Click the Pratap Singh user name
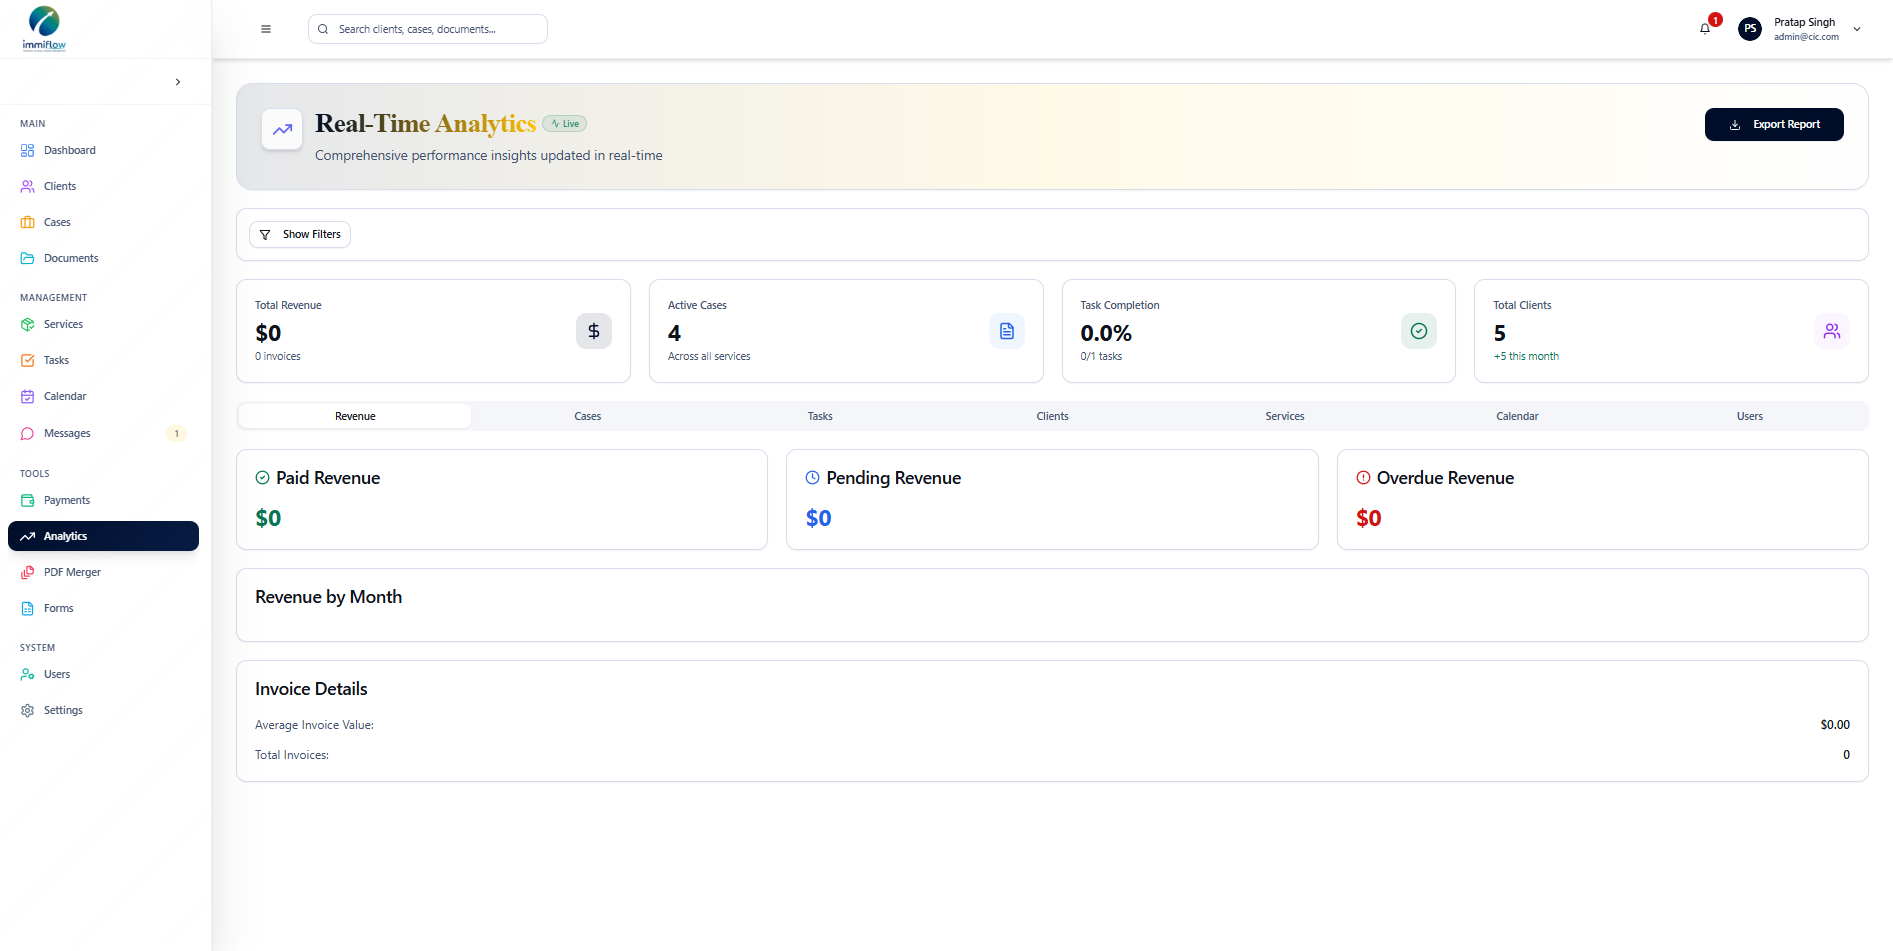The height and width of the screenshot is (951, 1893). (x=1805, y=22)
